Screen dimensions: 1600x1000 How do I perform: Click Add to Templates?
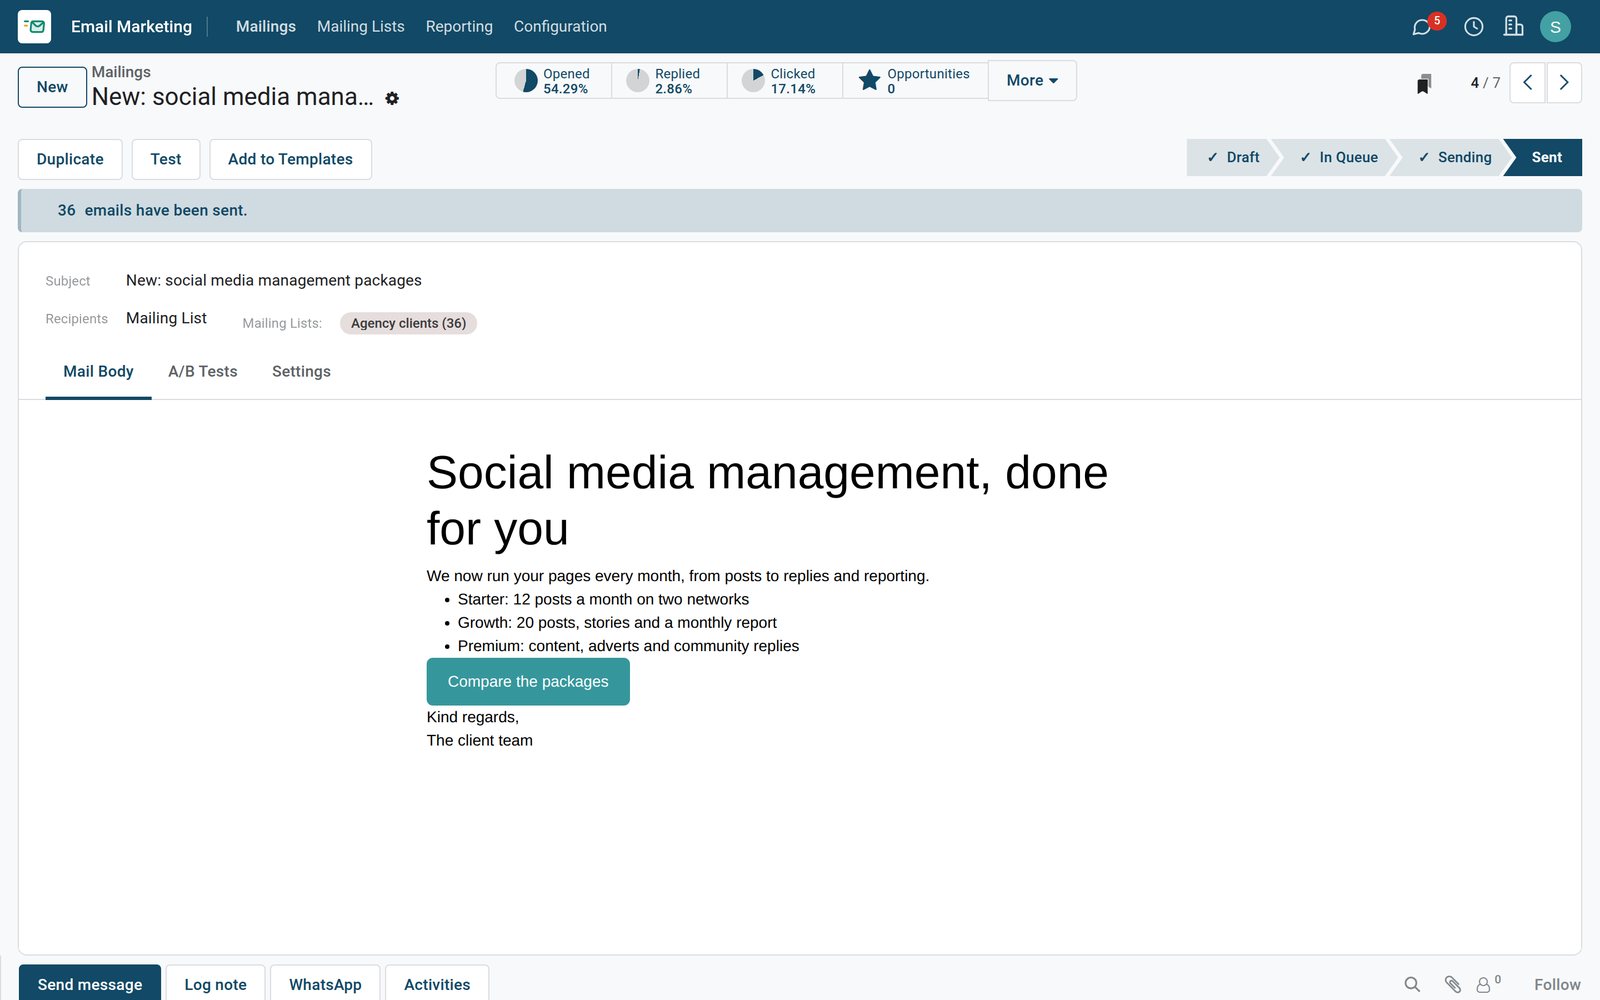(x=290, y=159)
